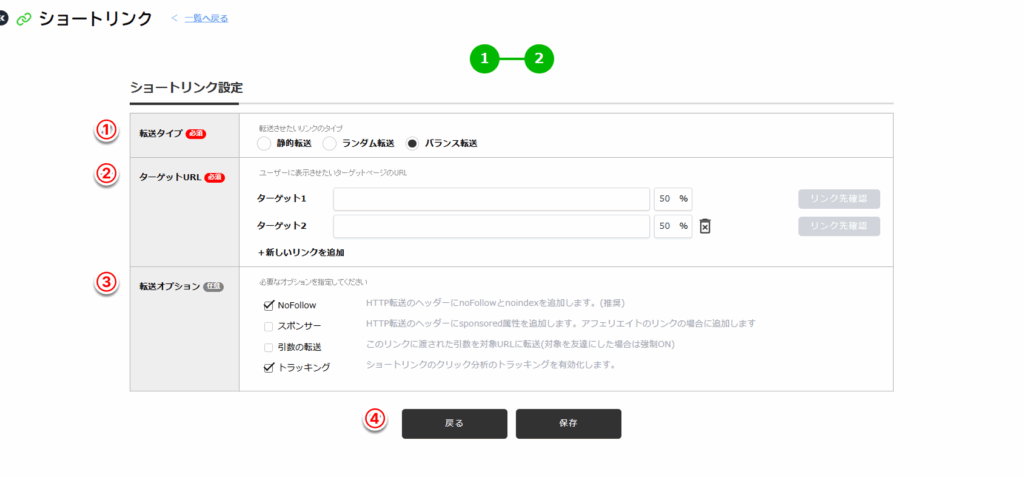The height and width of the screenshot is (477, 1024).
Task: Click +新しいリンクを追加 to add link
Action: point(301,252)
